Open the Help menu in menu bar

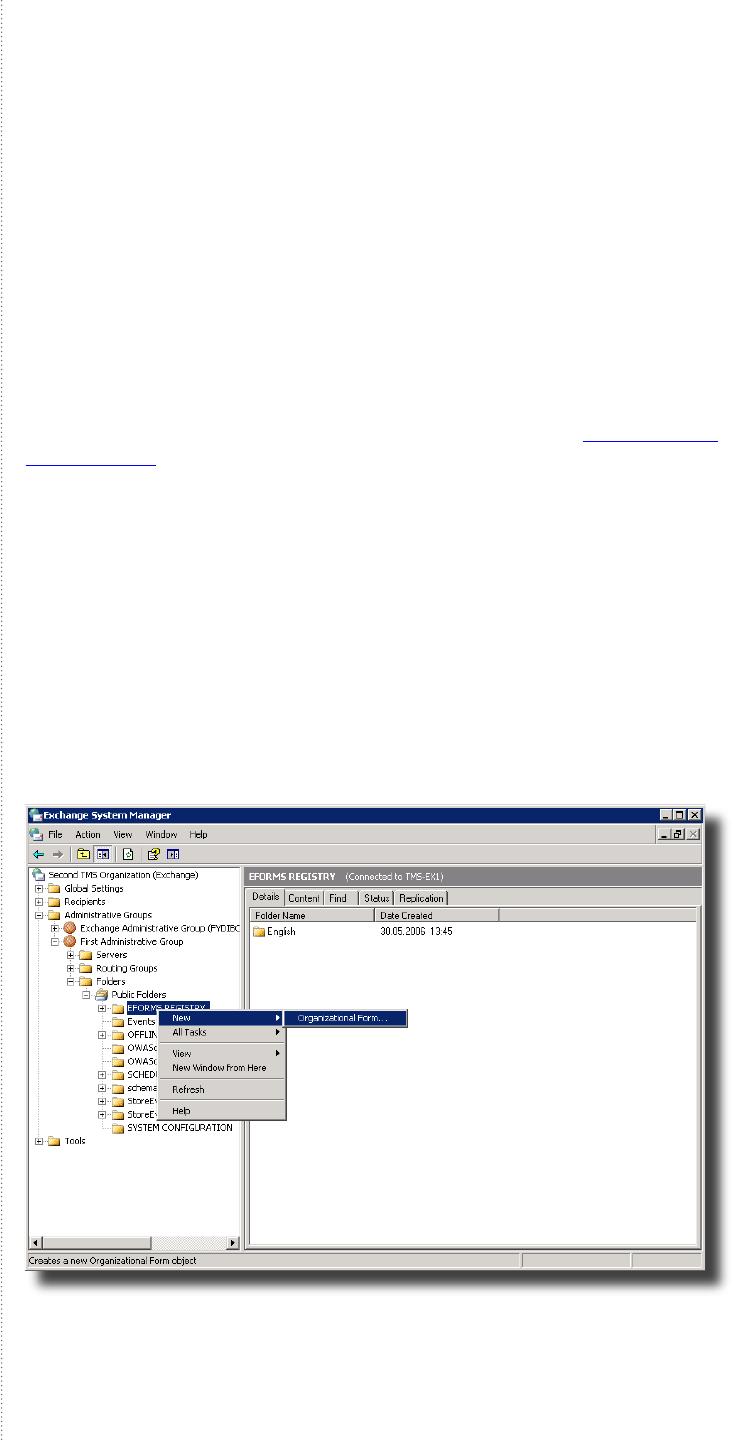click(x=199, y=834)
